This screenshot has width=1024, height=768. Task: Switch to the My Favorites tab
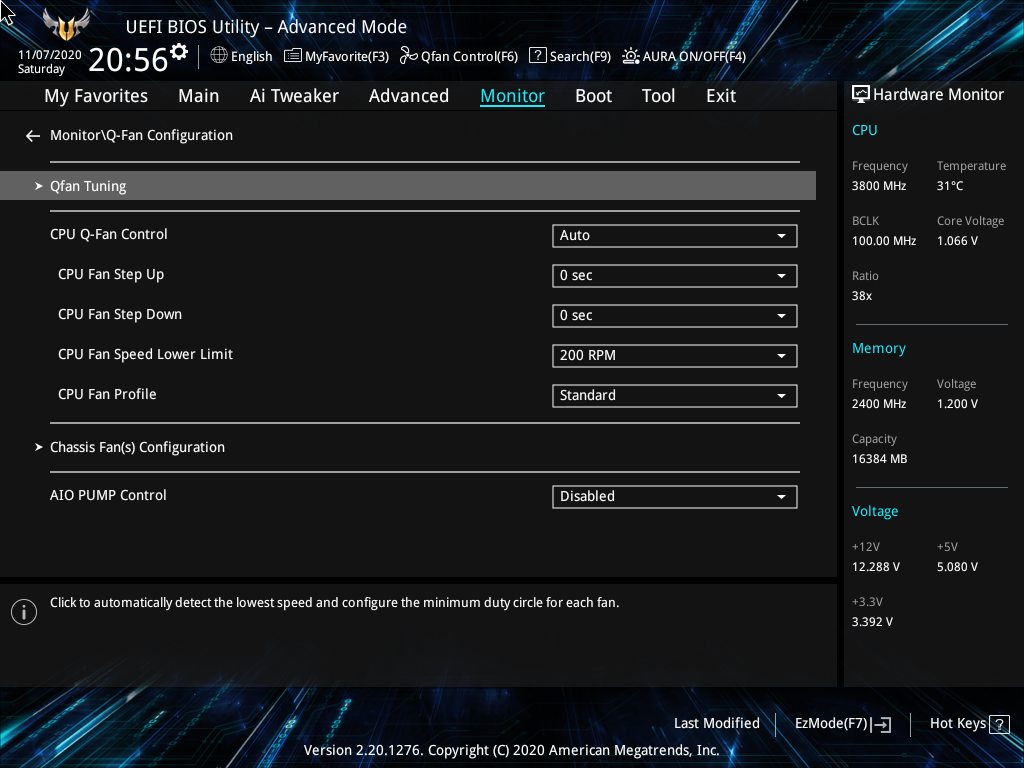click(x=96, y=96)
